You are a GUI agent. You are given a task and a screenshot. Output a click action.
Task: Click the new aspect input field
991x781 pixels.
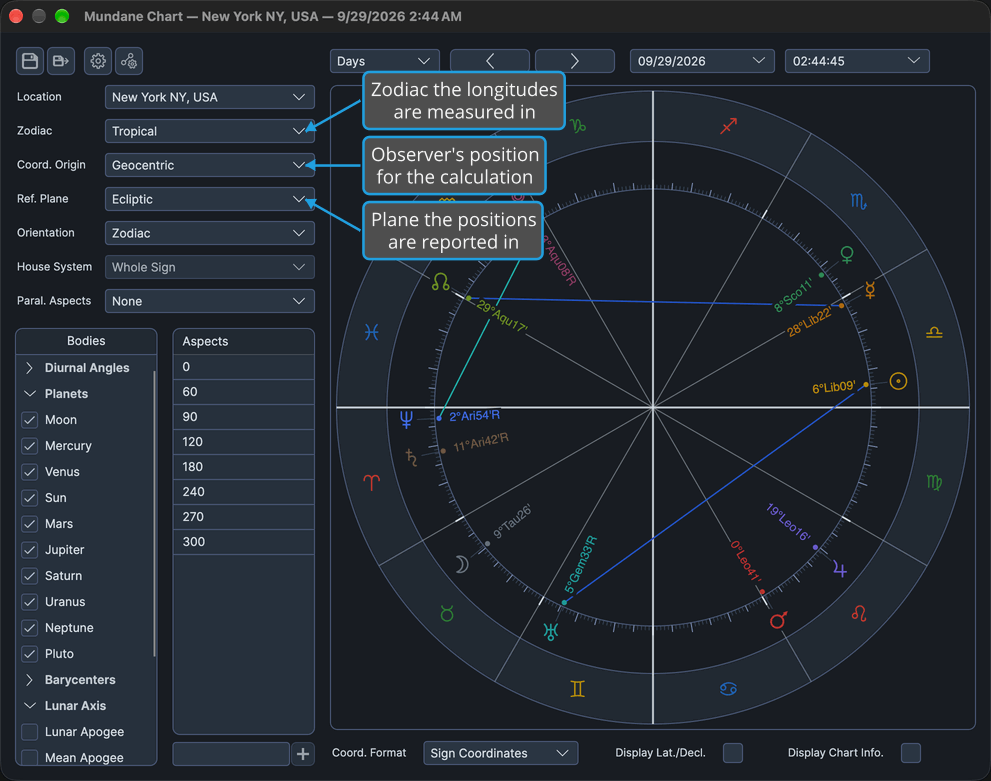coord(231,754)
